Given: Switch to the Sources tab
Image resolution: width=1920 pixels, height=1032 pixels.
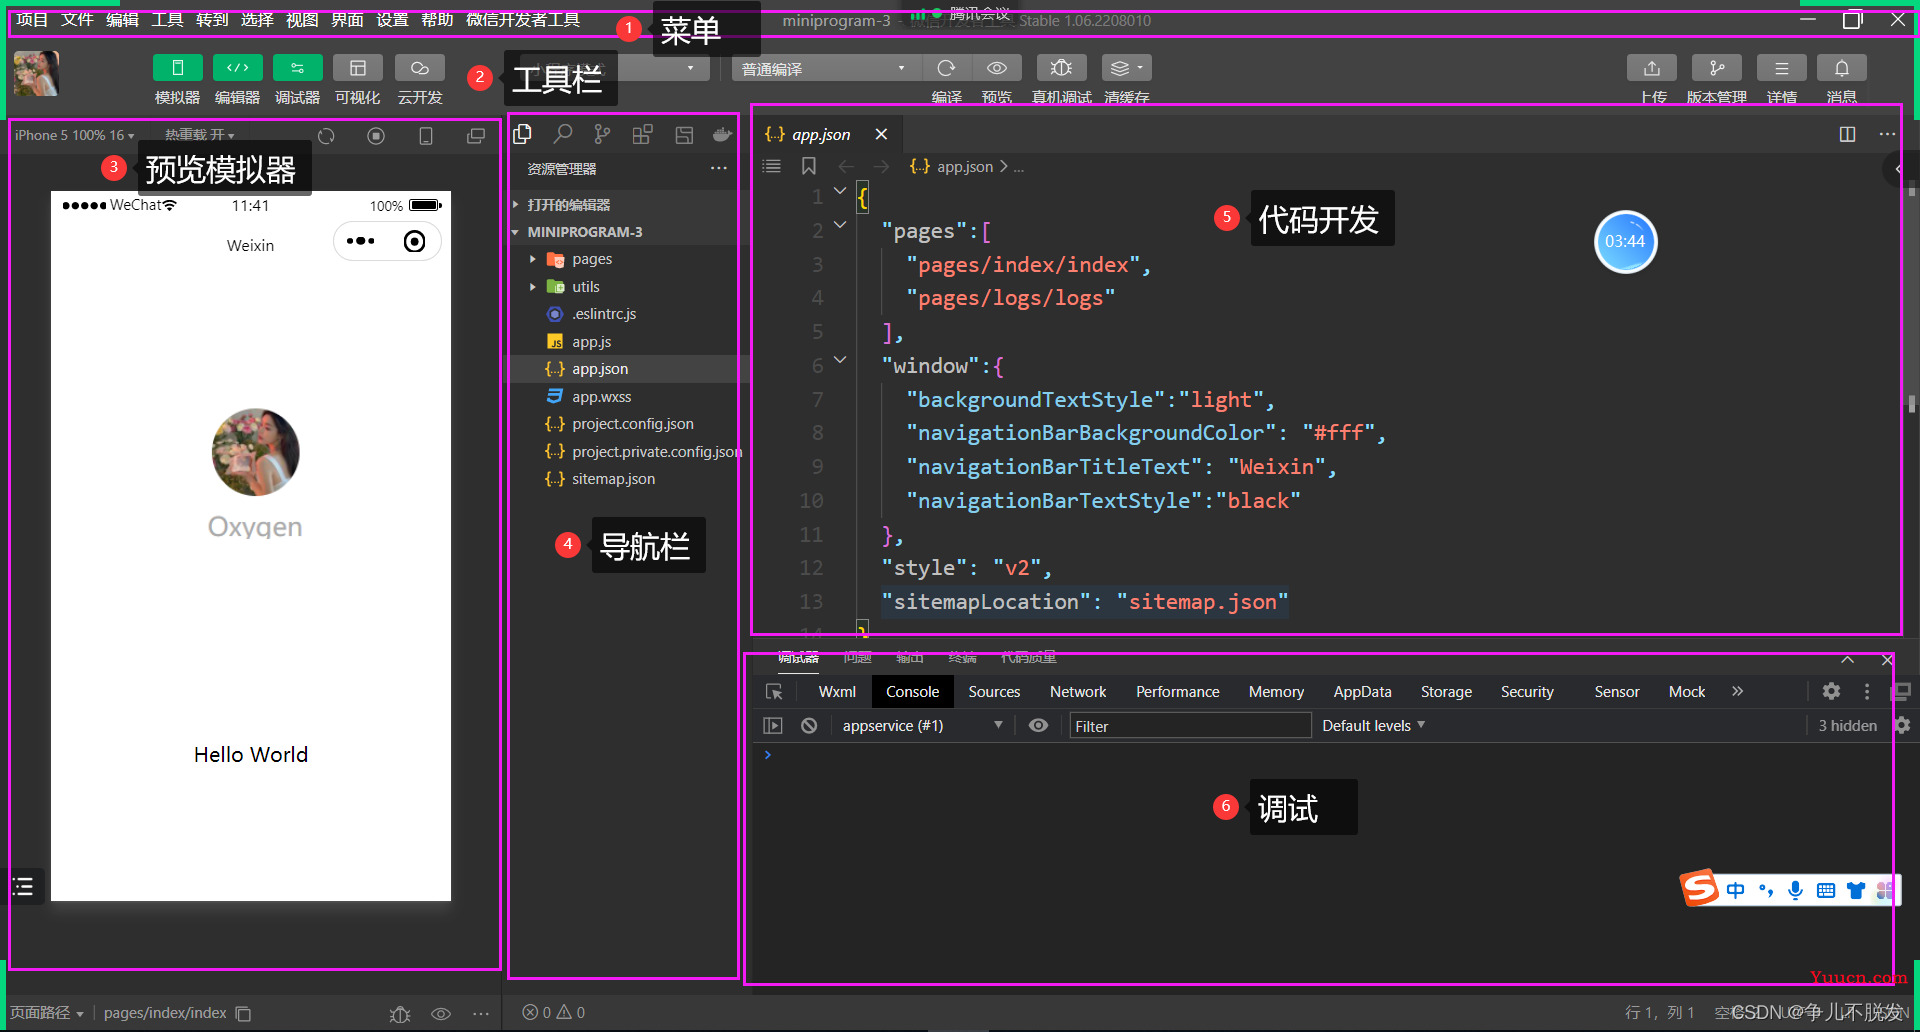Looking at the screenshot, I should click(x=994, y=692).
